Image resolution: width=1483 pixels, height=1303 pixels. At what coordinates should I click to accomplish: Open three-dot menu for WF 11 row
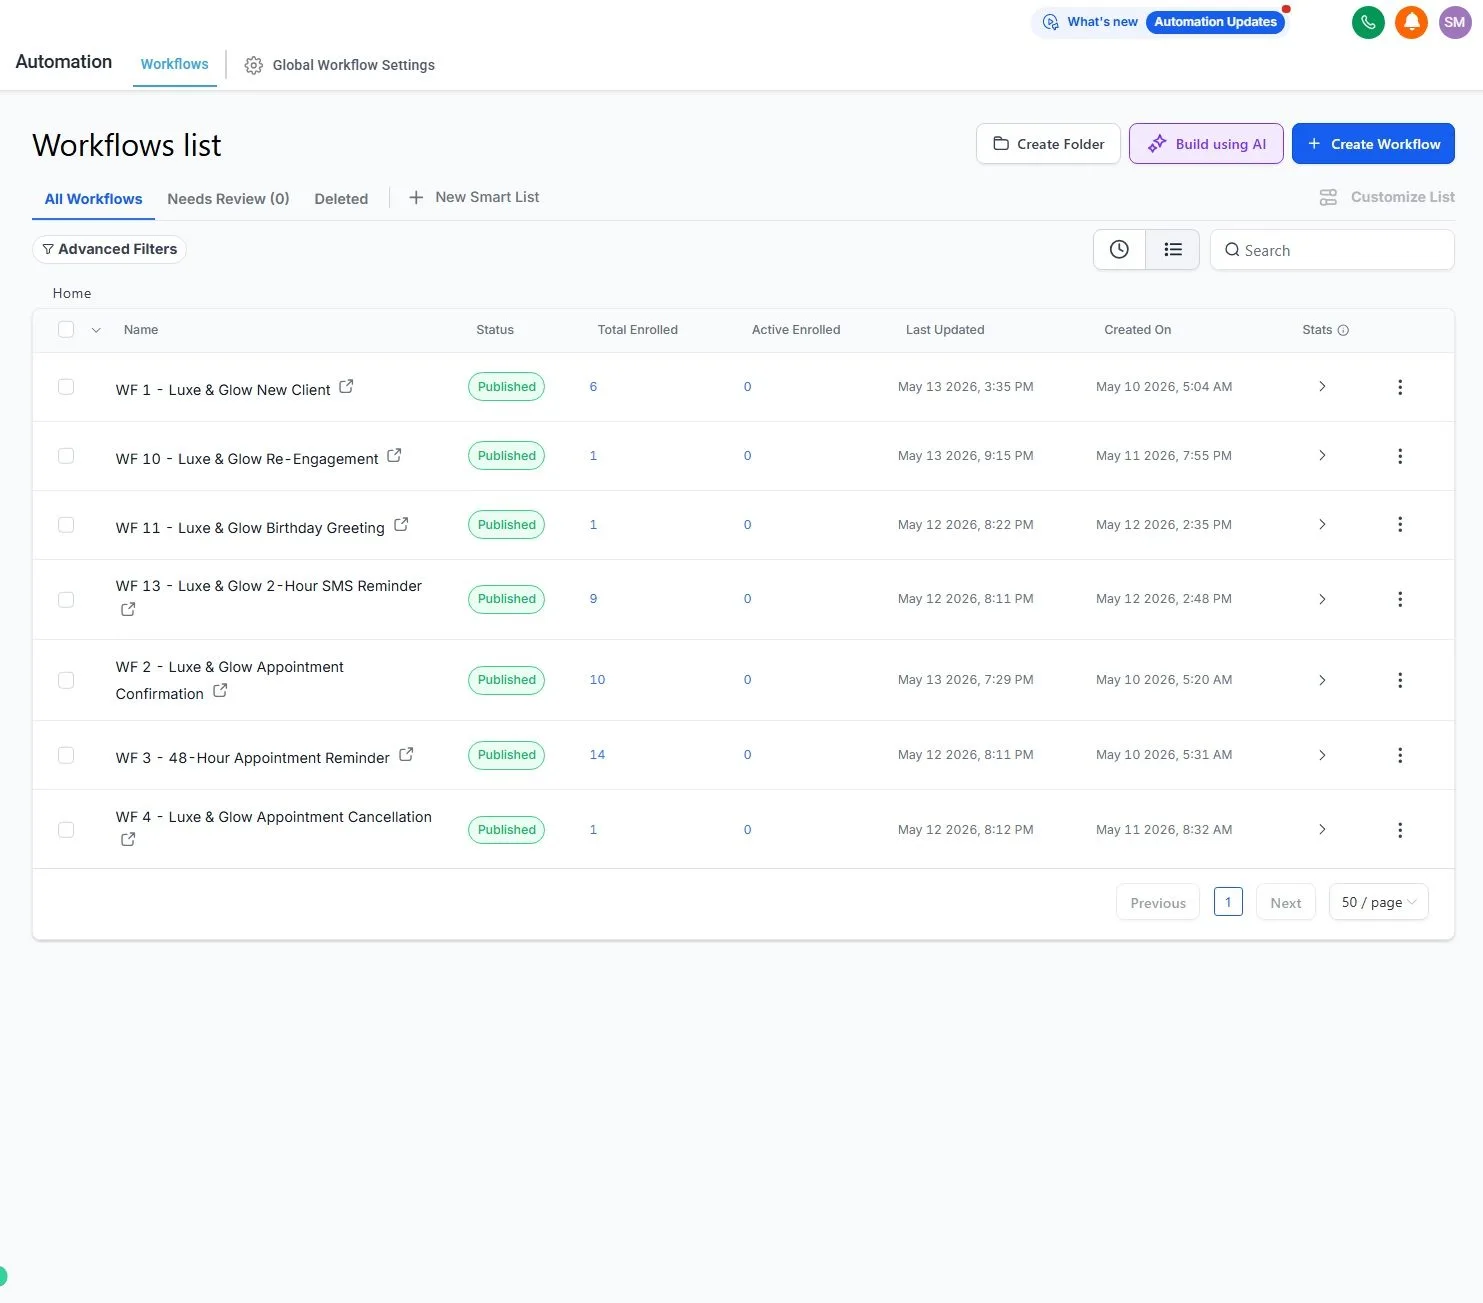coord(1400,525)
